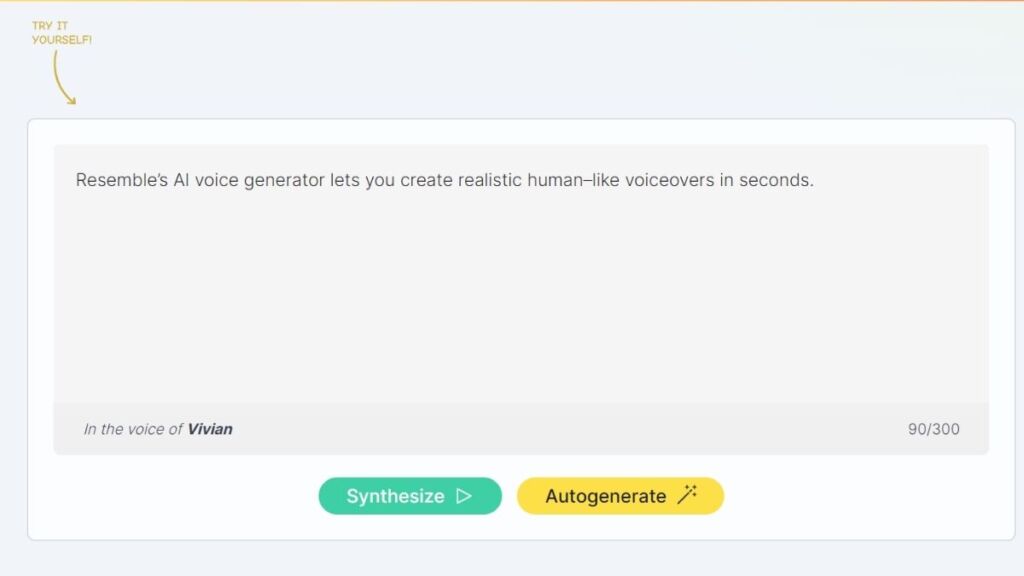Click the "Autogenerate" text label
The image size is (1024, 576).
pos(605,496)
